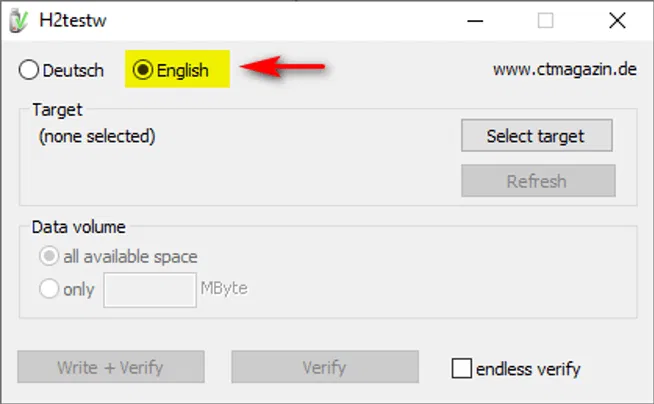Viewport: 654px width, 404px height.
Task: Open the www.ctmagazin.de link
Action: pyautogui.click(x=565, y=69)
